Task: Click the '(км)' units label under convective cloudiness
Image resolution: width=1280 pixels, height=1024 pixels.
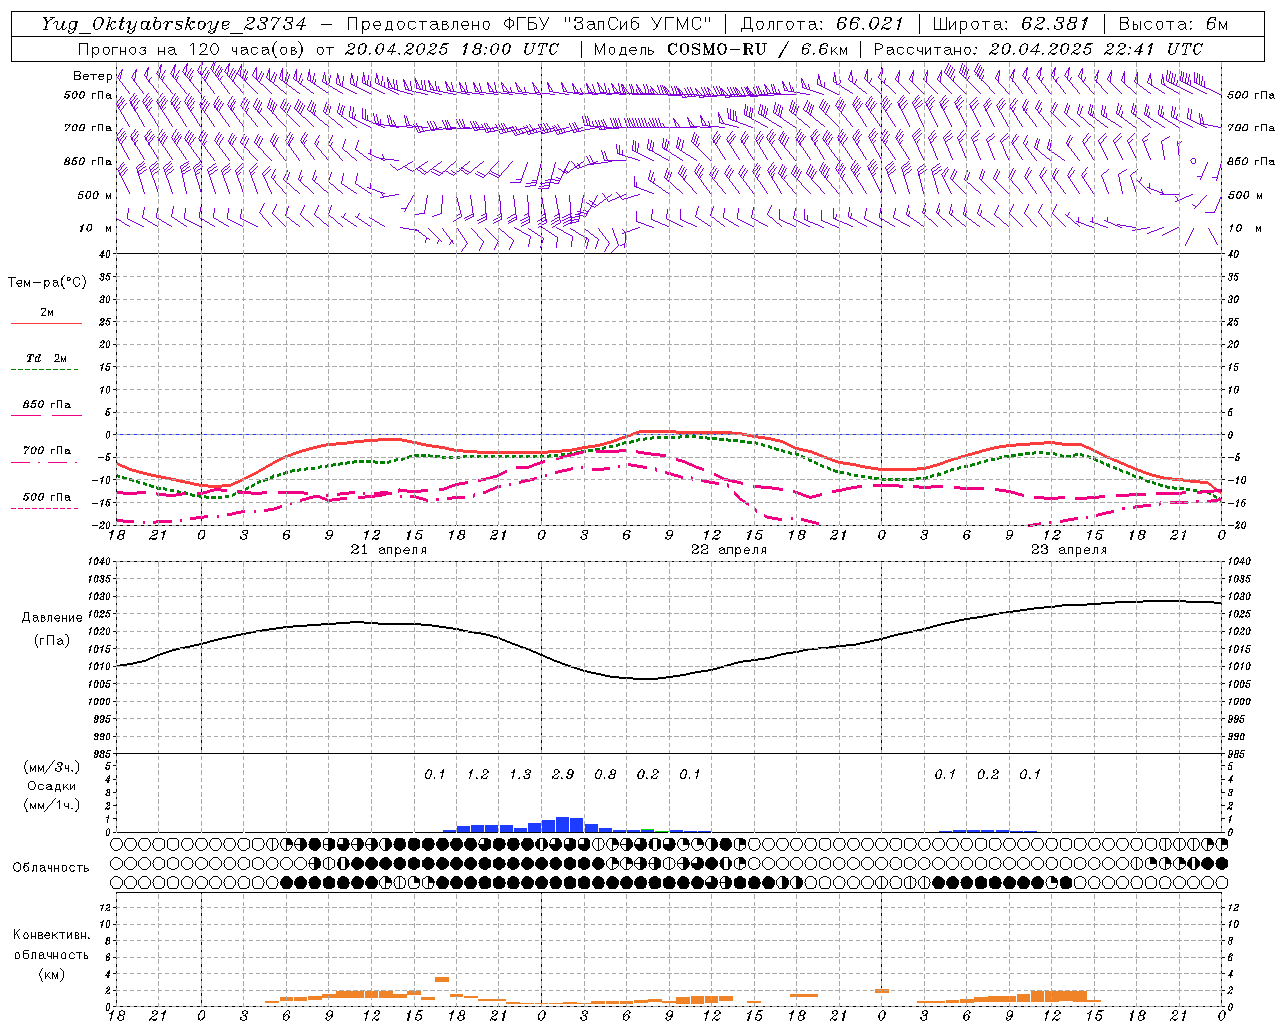Action: (52, 974)
